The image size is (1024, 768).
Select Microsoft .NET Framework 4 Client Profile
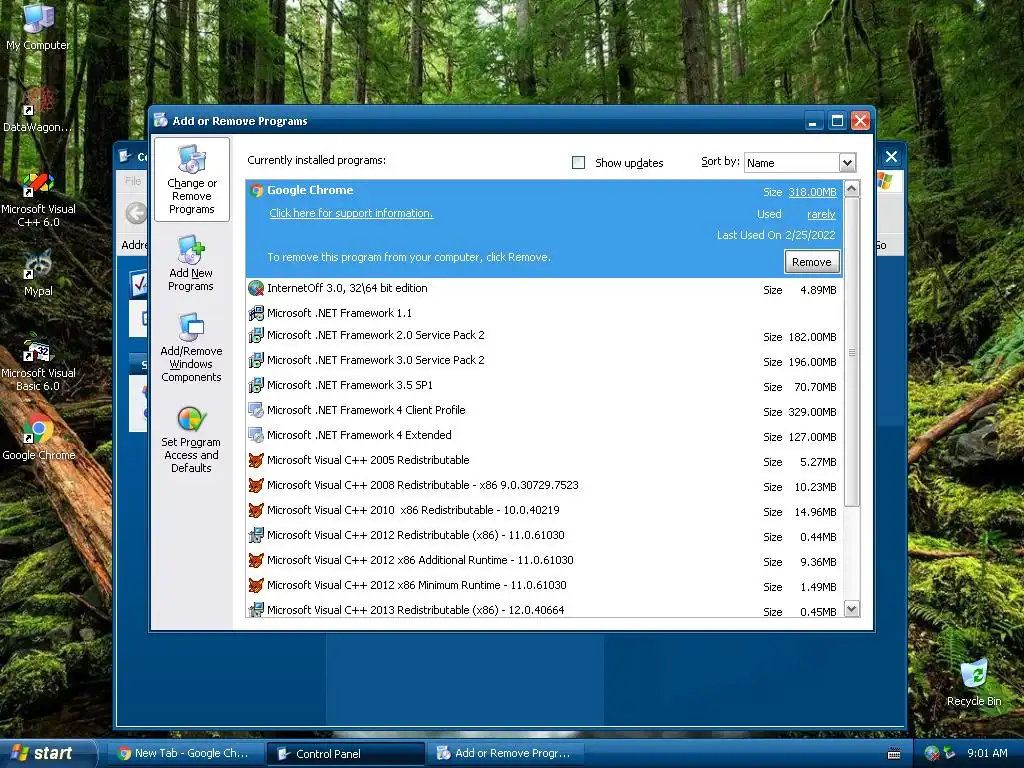click(545, 411)
